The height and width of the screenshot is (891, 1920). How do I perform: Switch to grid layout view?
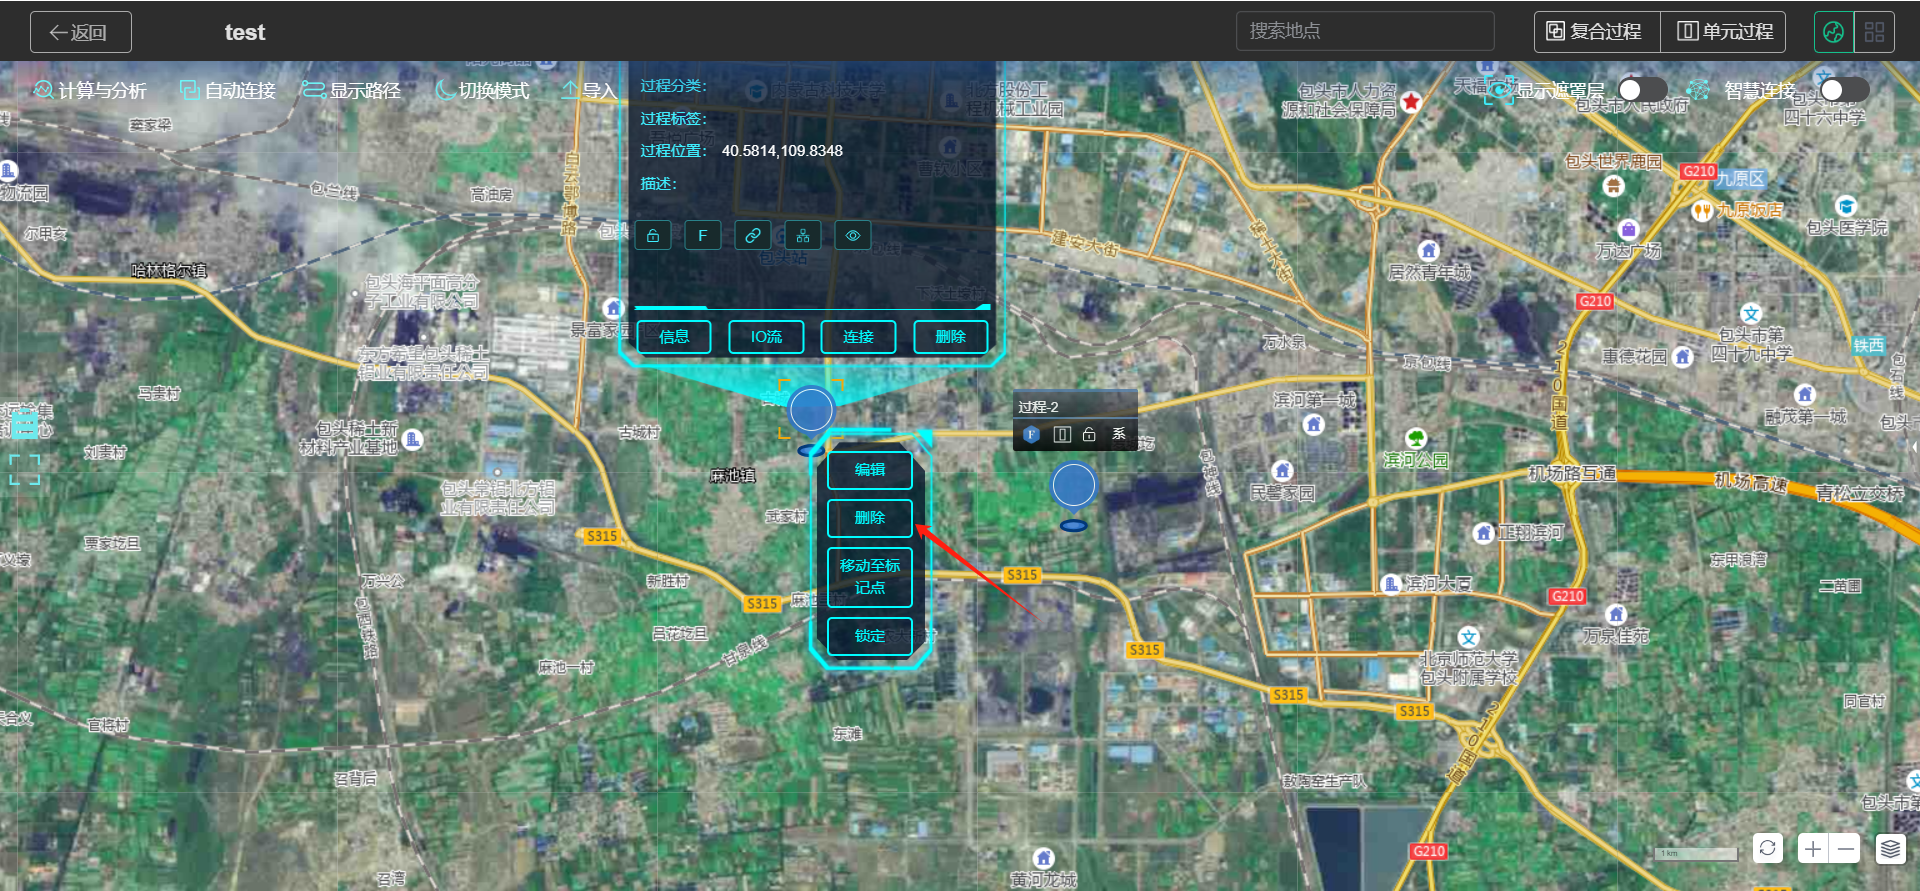click(1874, 32)
